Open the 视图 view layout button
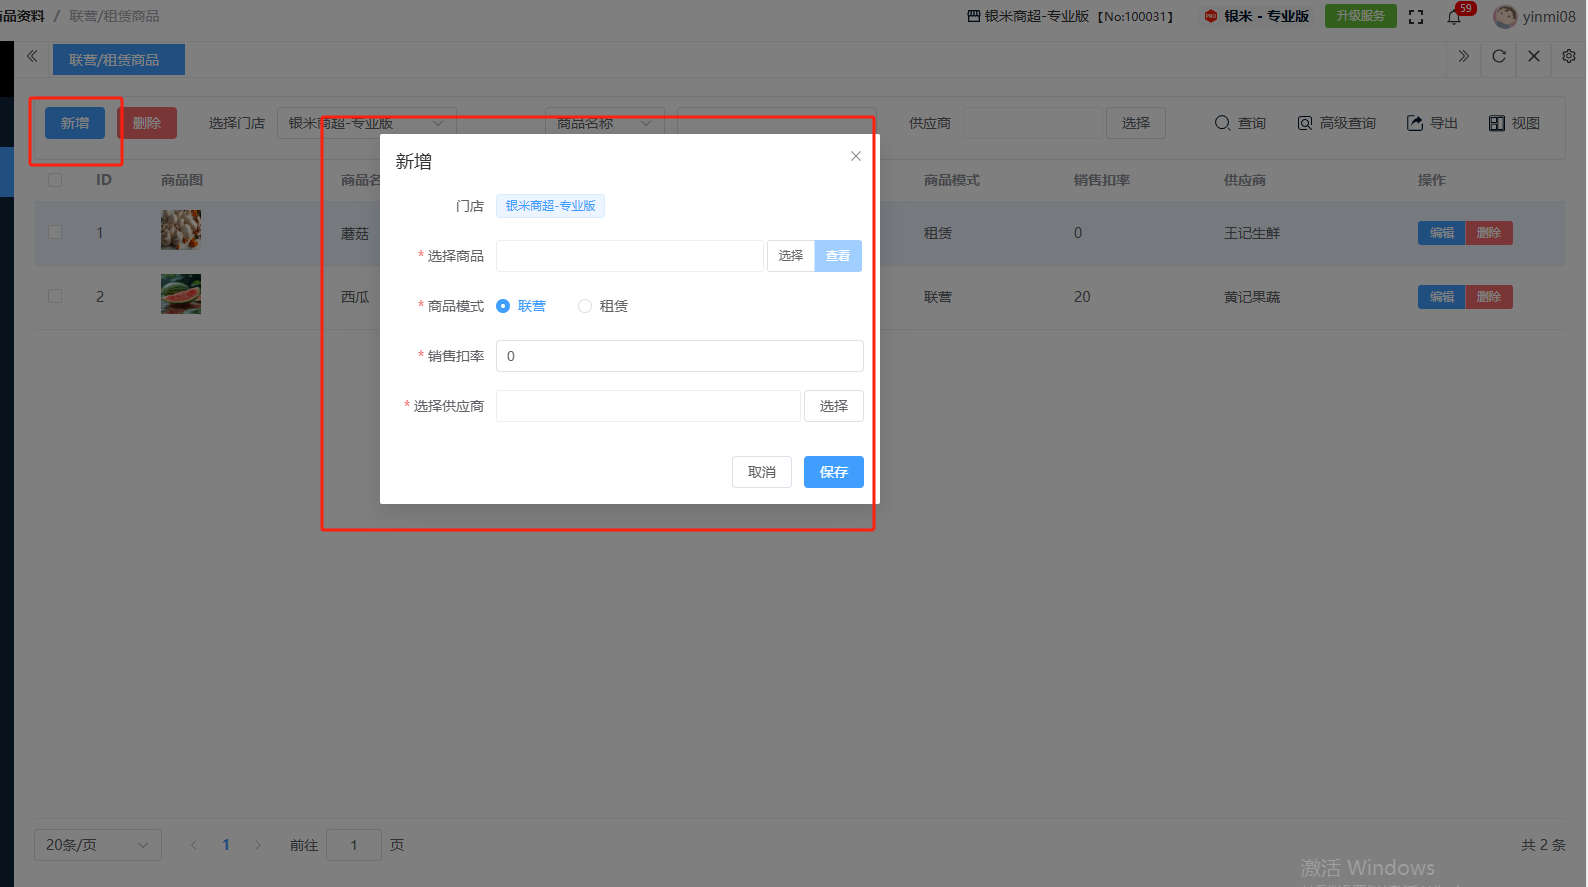 point(1514,123)
